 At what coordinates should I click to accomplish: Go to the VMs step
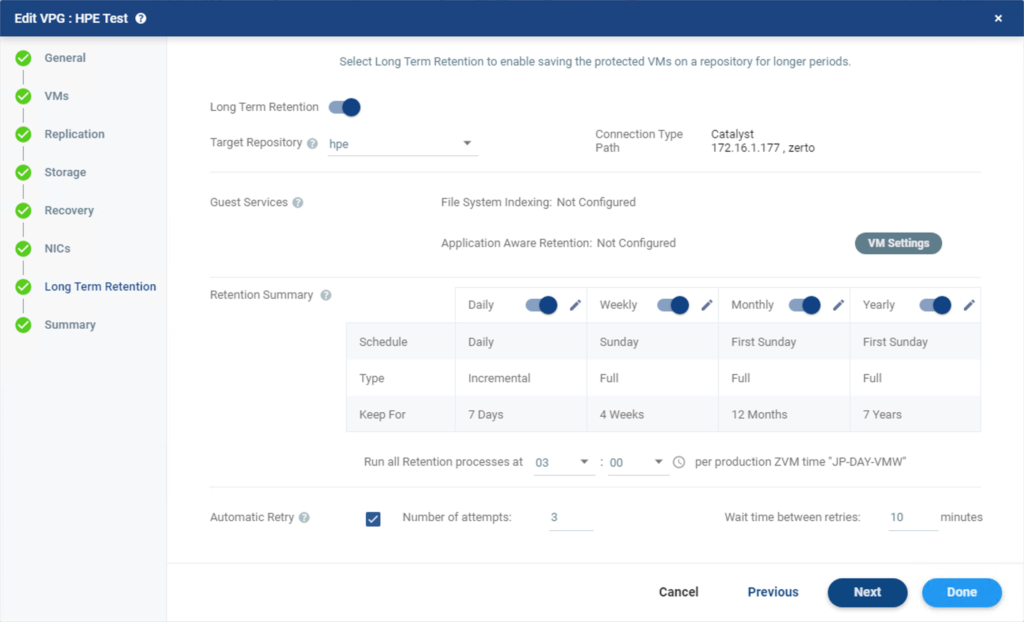pyautogui.click(x=56, y=96)
